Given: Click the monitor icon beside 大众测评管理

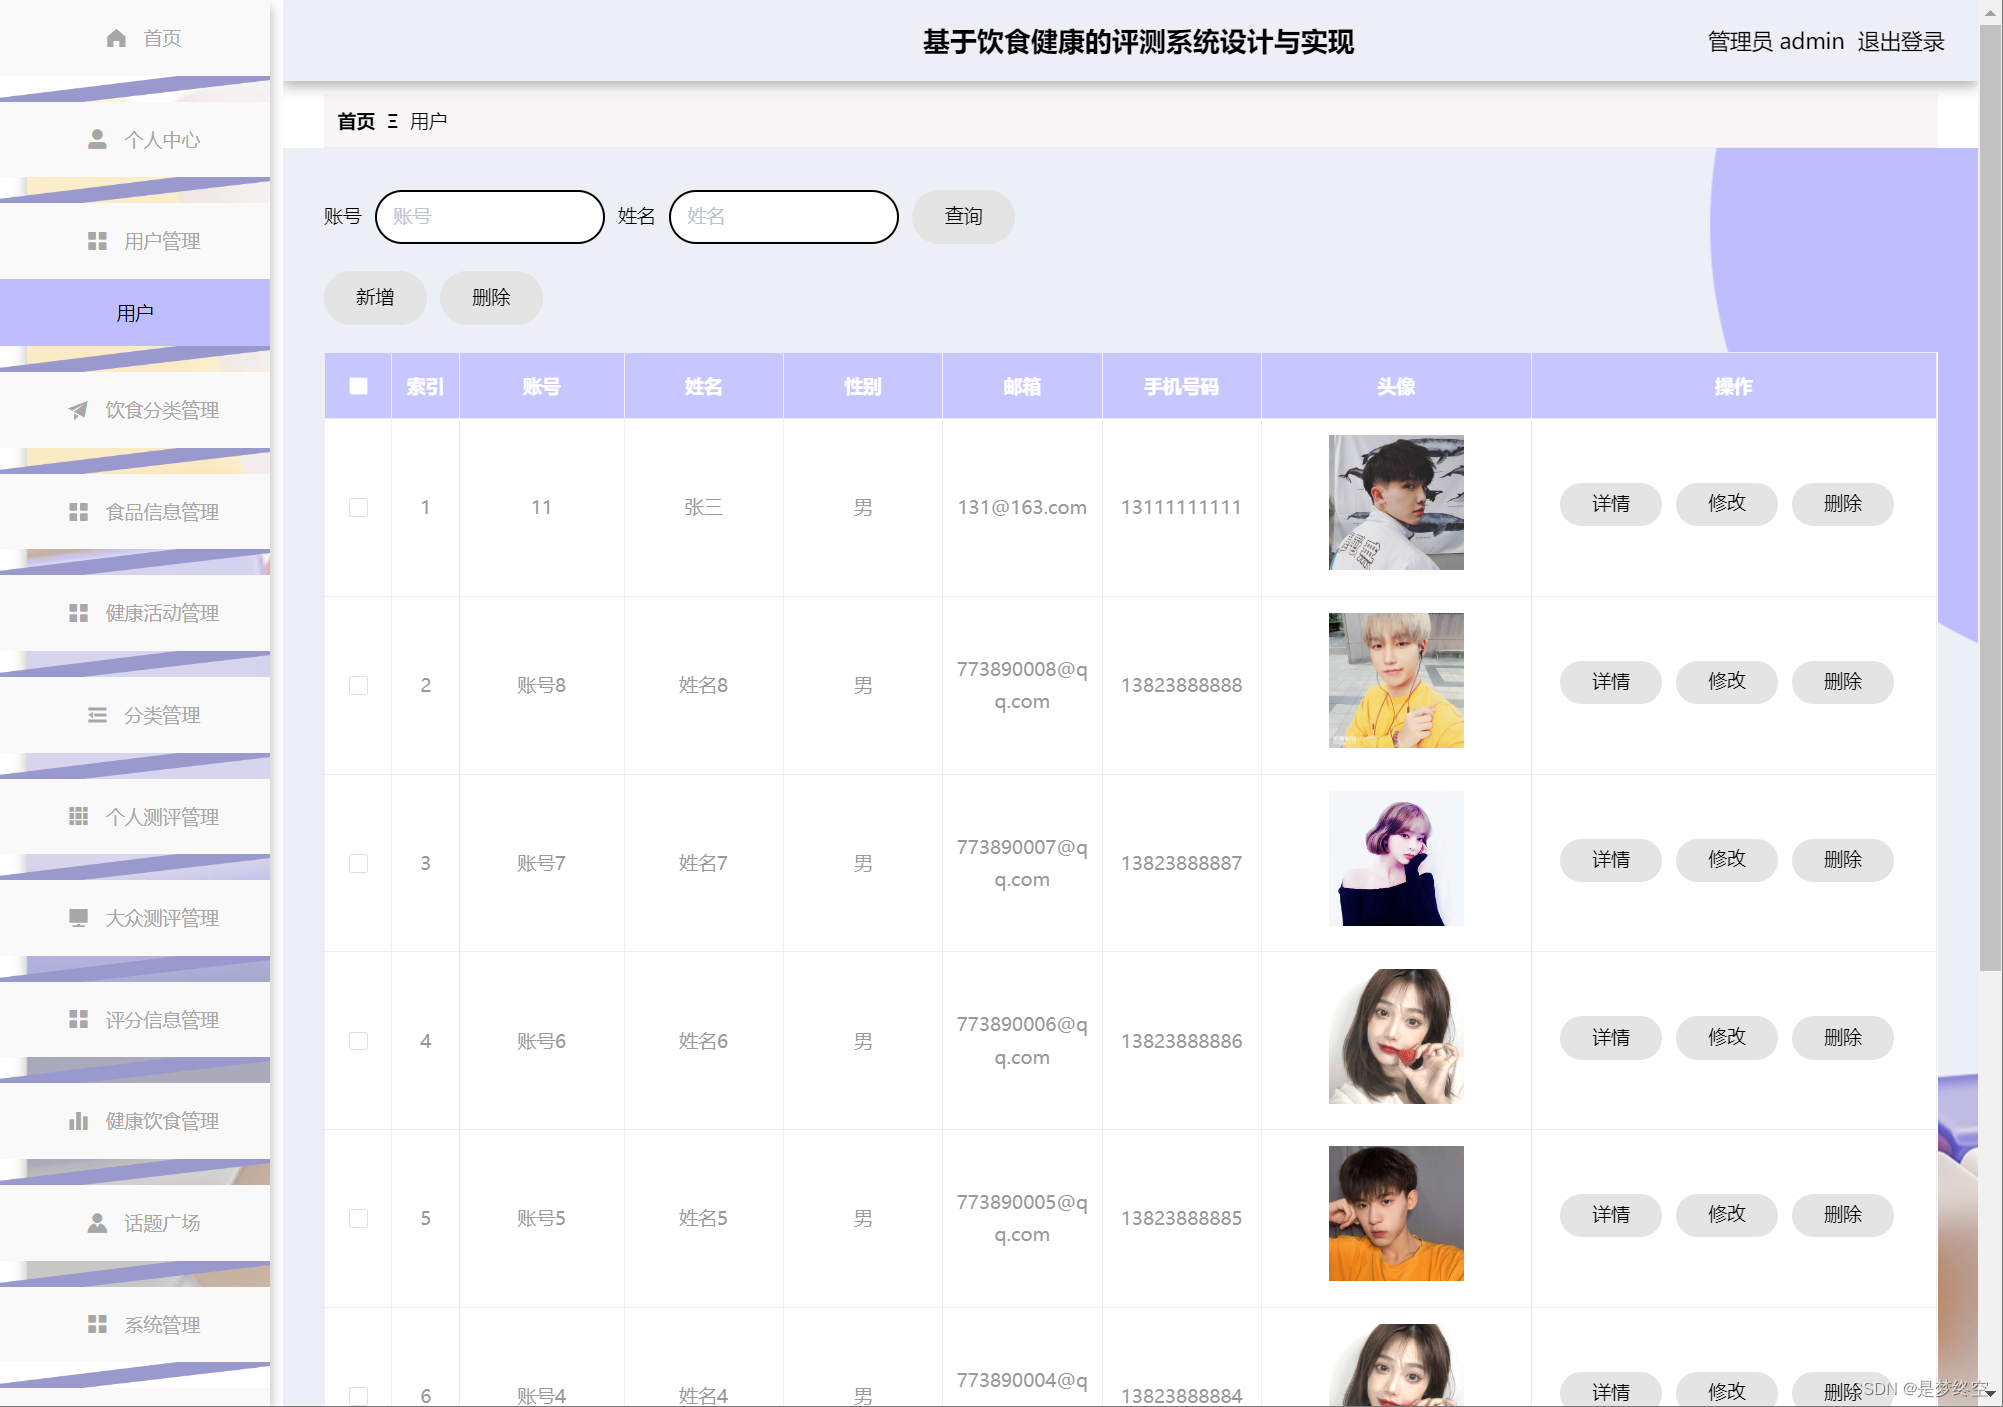Looking at the screenshot, I should coord(78,918).
